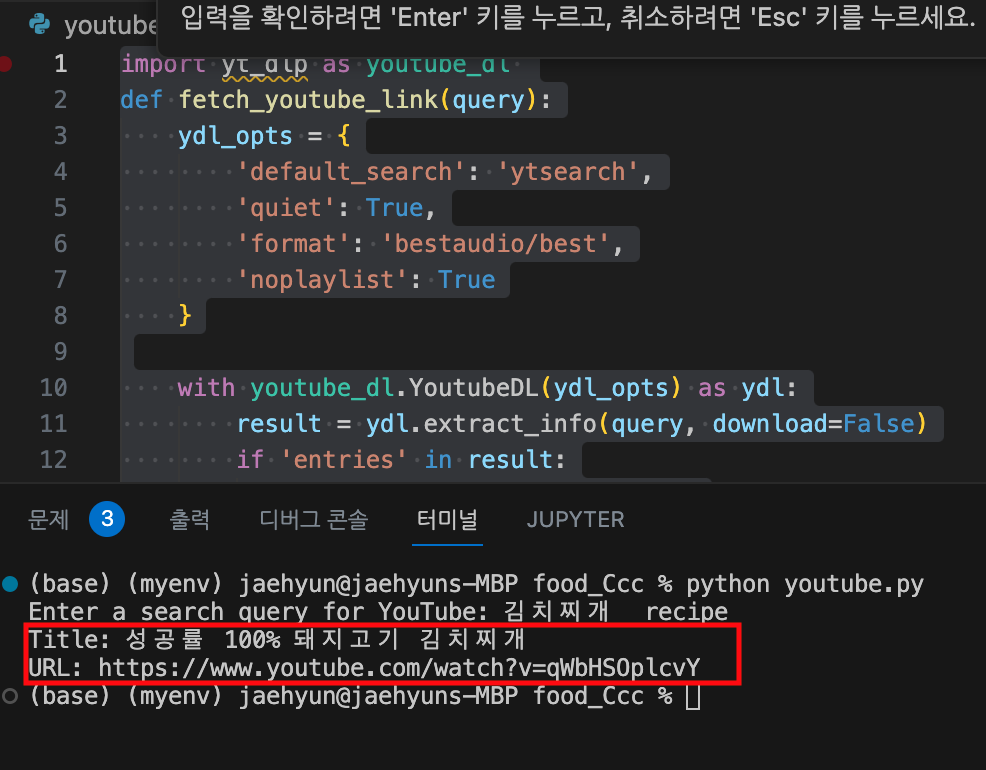Click line number 10 in the gutter
This screenshot has height=770, width=986.
coord(53,387)
